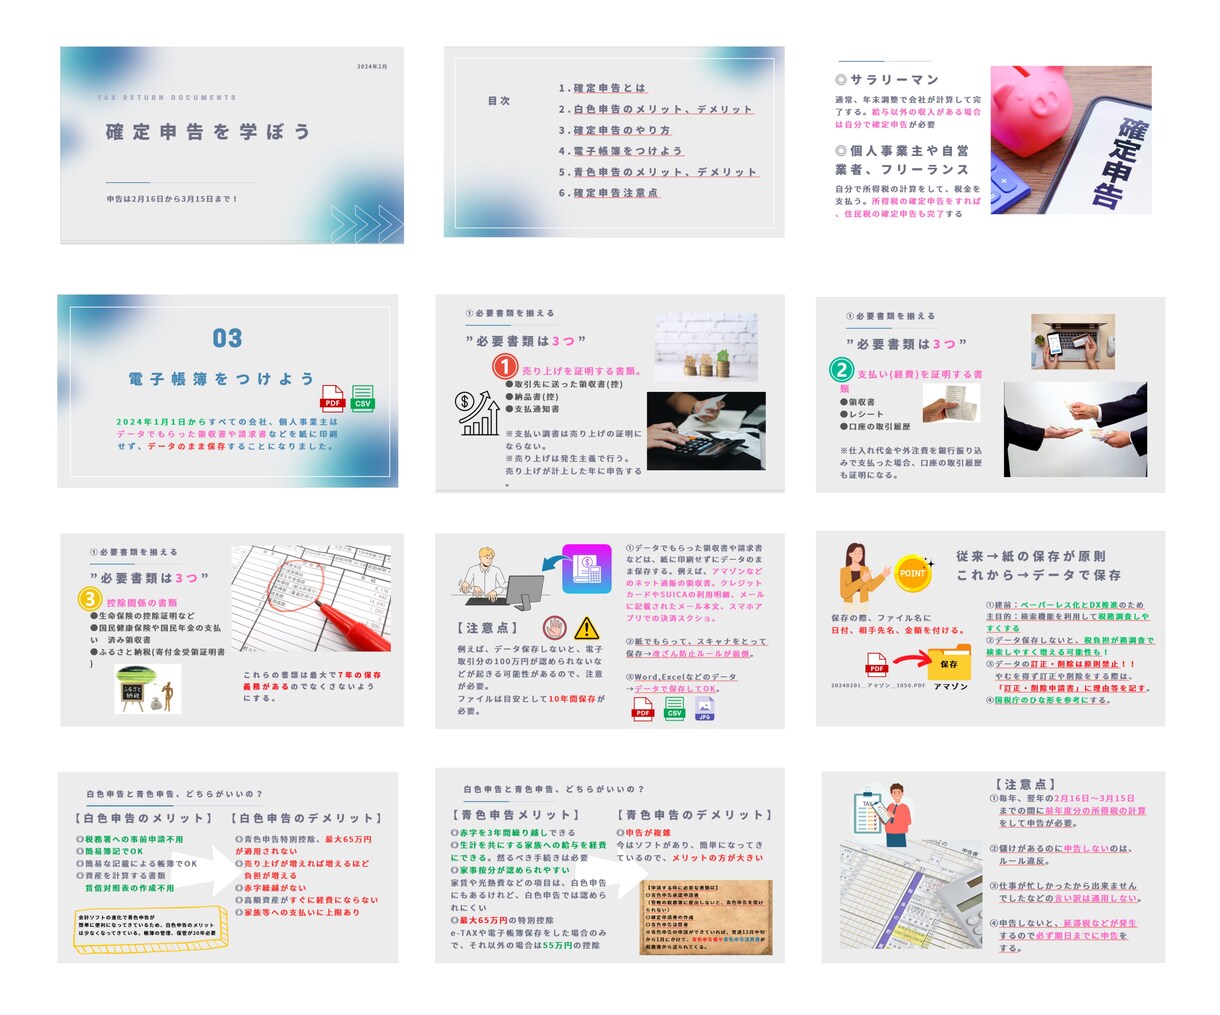
Task: Open the title slide 確定申告を学ぼう
Action: coord(232,144)
